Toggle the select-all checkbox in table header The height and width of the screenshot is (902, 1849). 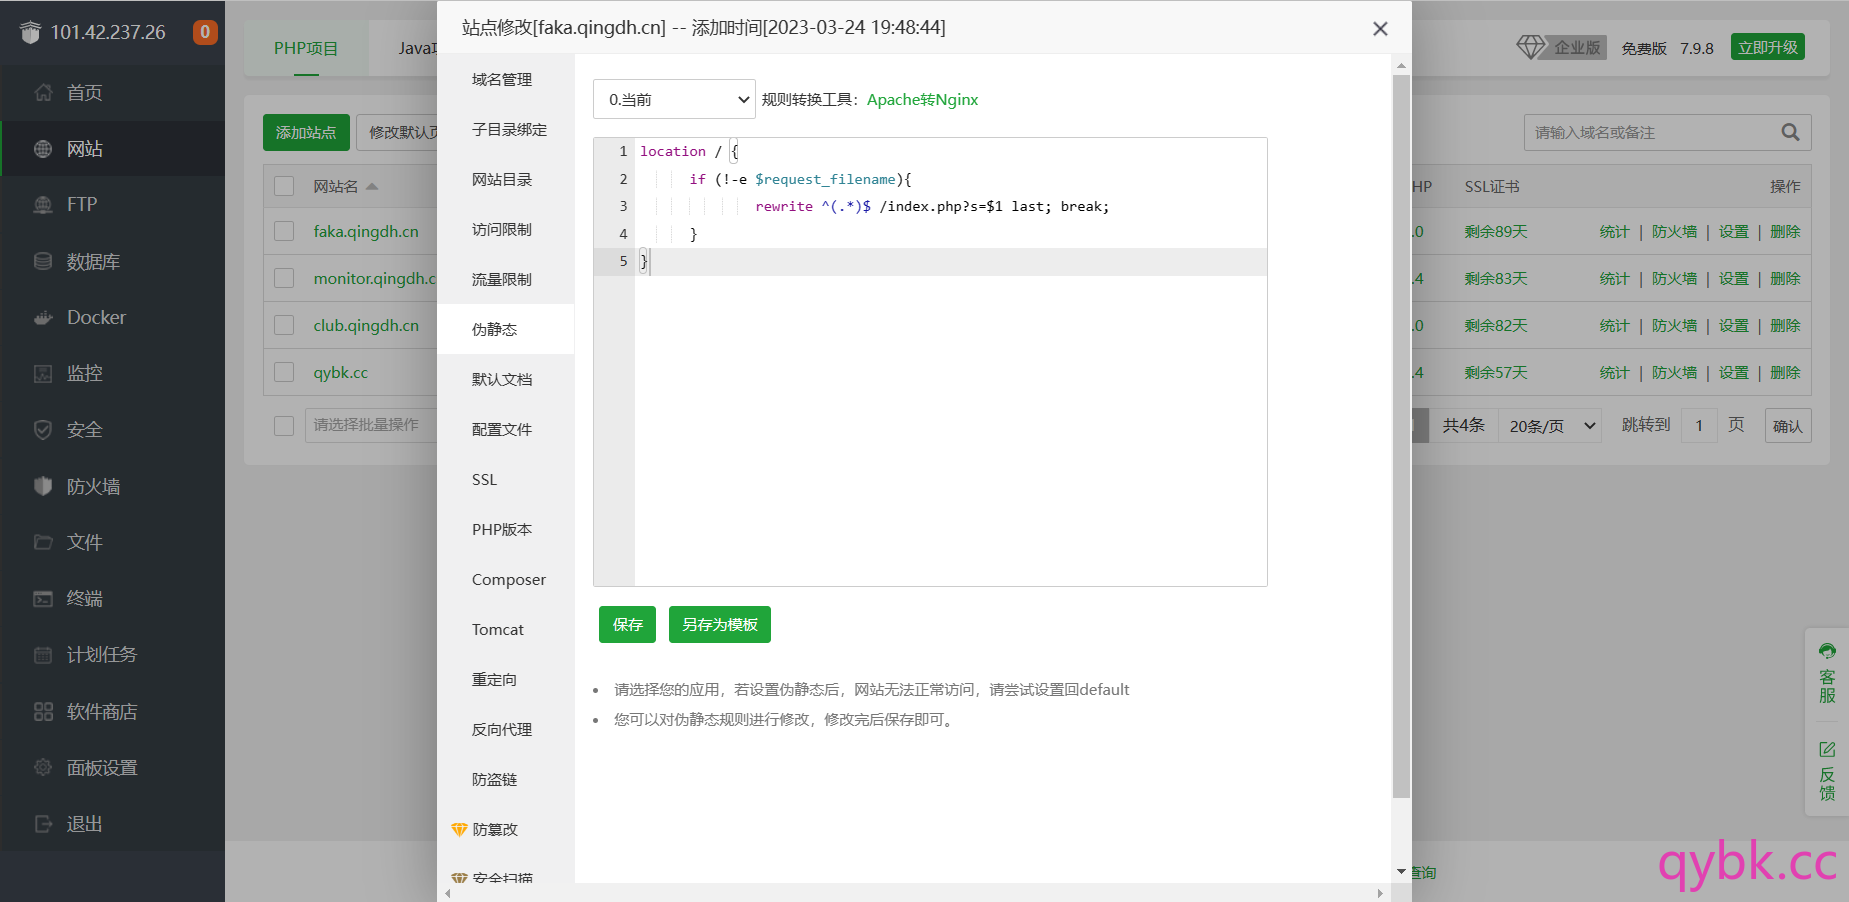click(x=284, y=187)
